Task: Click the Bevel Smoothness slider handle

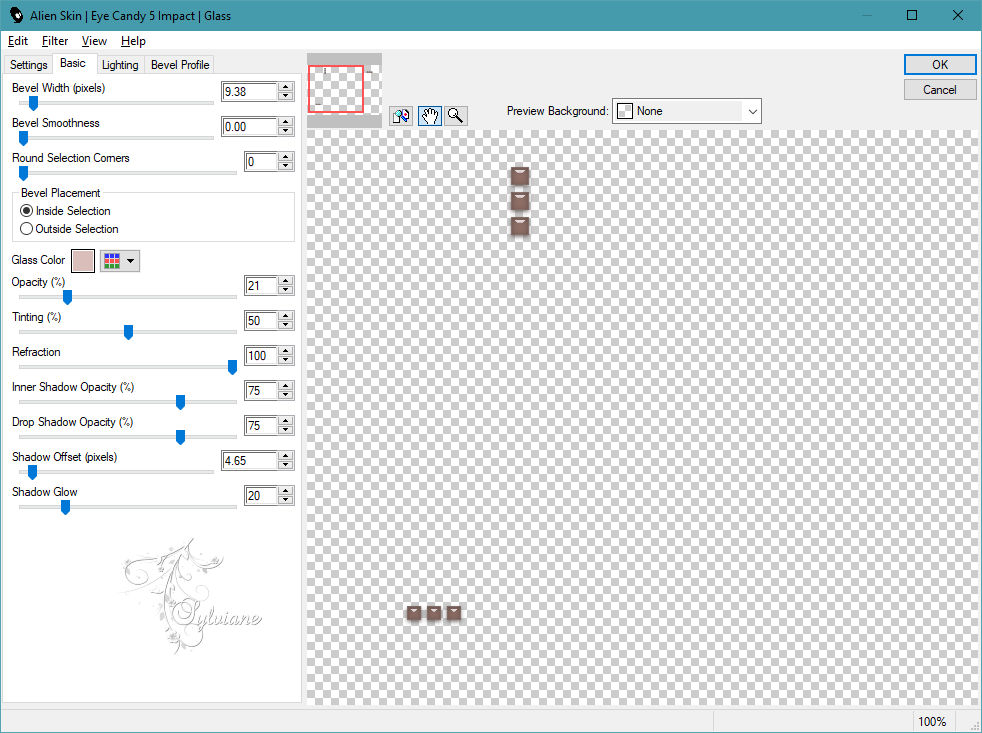Action: 23,138
